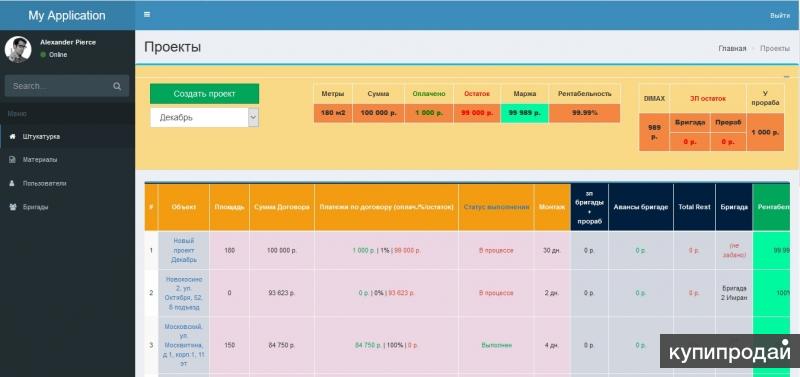This screenshot has width=800, height=377.
Task: Click Alexander Pierce avatar photo
Action: [18, 49]
